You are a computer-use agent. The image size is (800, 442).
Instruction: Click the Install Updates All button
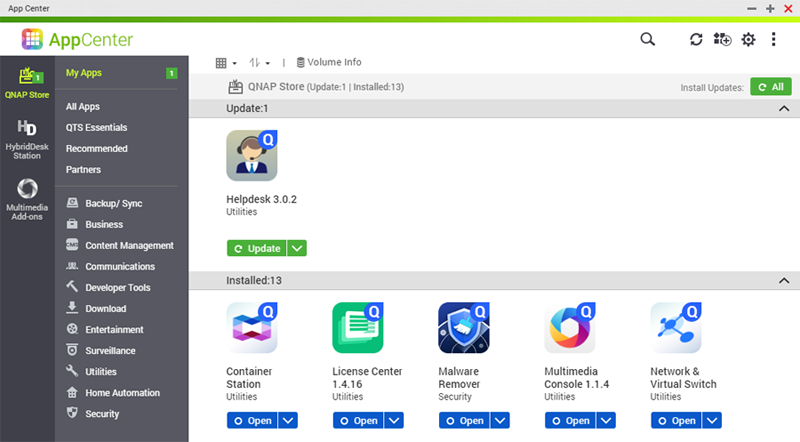click(x=771, y=87)
